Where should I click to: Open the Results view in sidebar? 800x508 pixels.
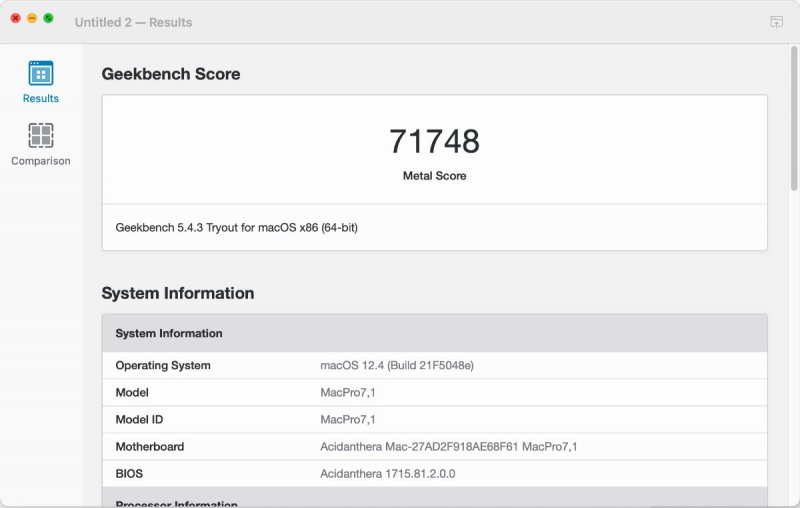point(41,82)
